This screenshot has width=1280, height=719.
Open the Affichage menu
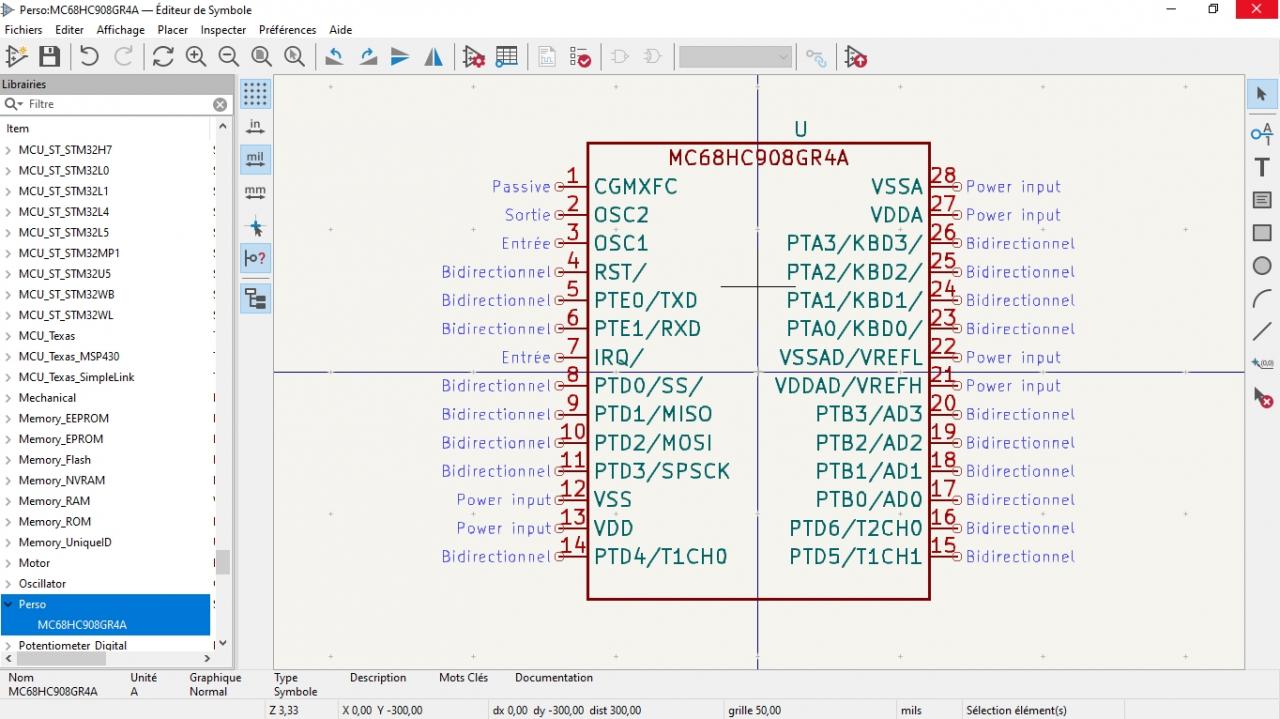point(121,30)
